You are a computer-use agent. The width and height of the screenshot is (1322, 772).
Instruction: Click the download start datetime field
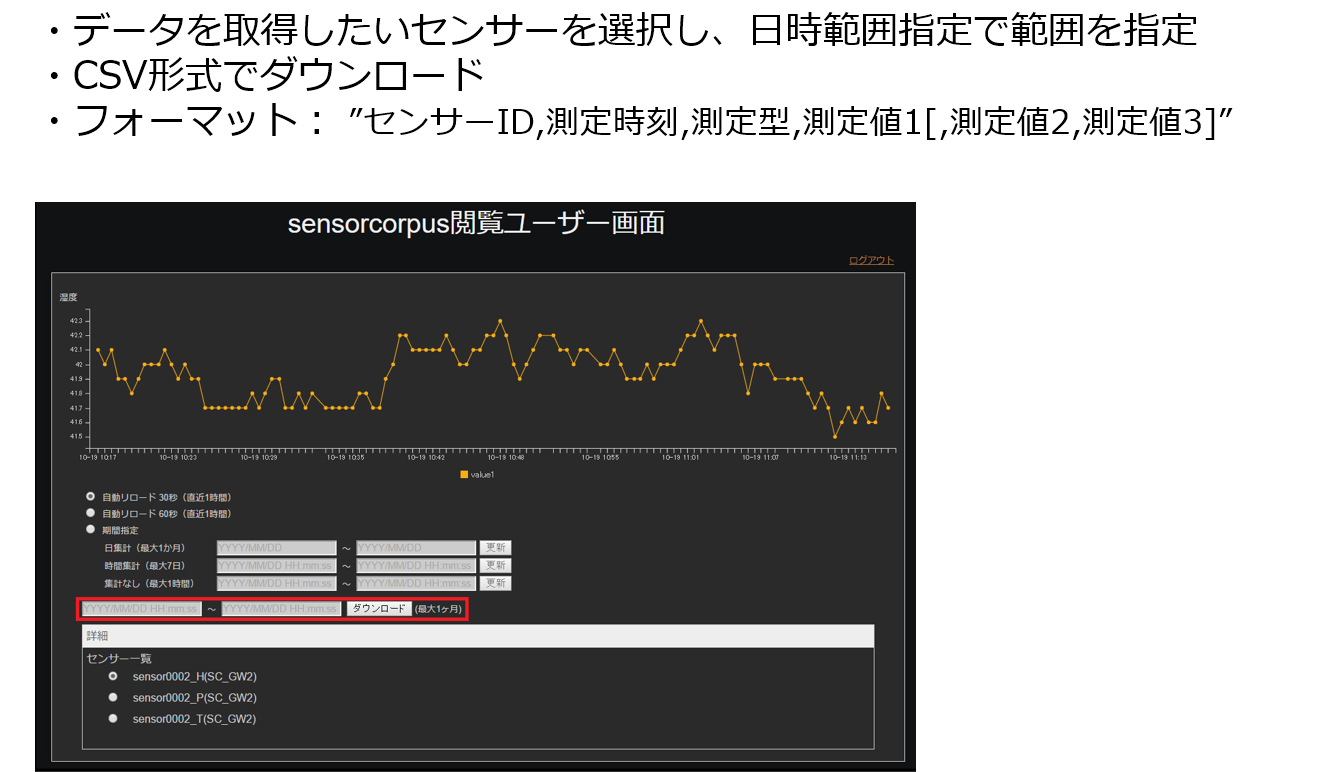141,608
